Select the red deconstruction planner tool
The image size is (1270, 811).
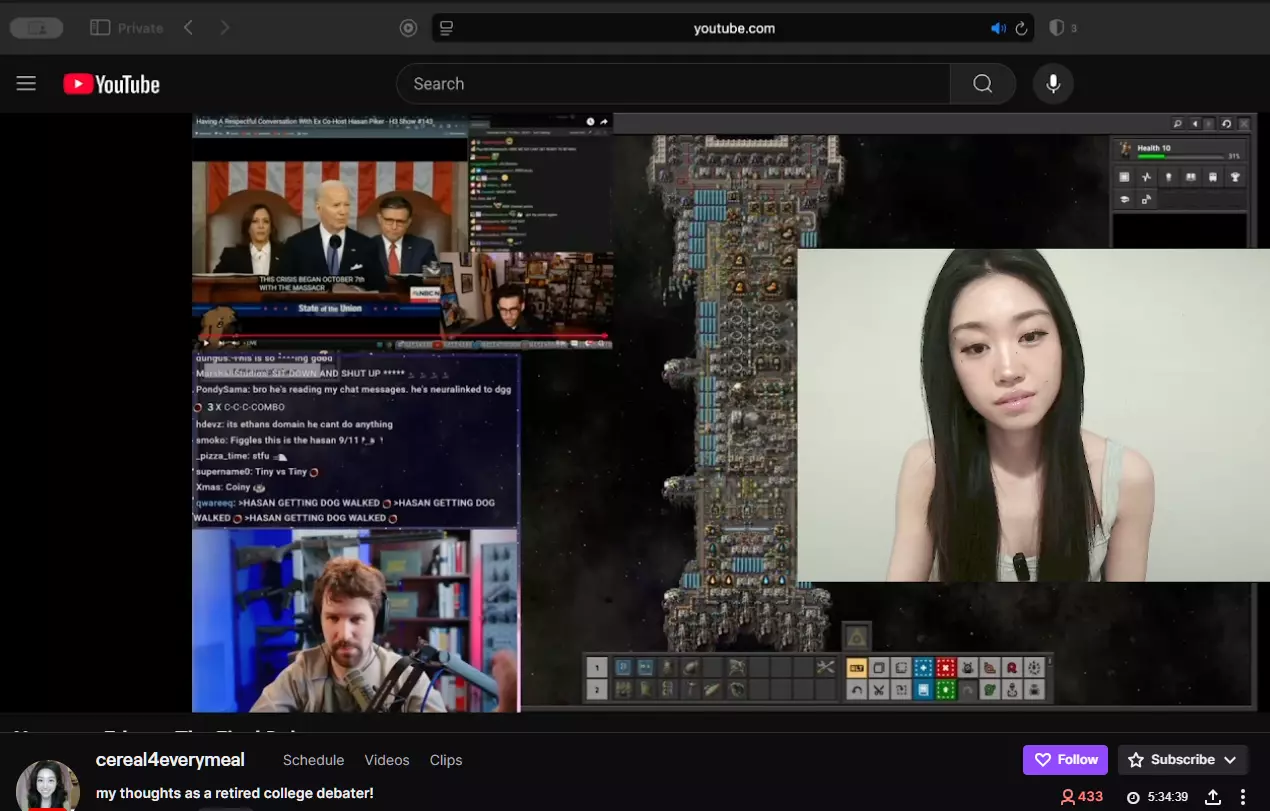(945, 668)
